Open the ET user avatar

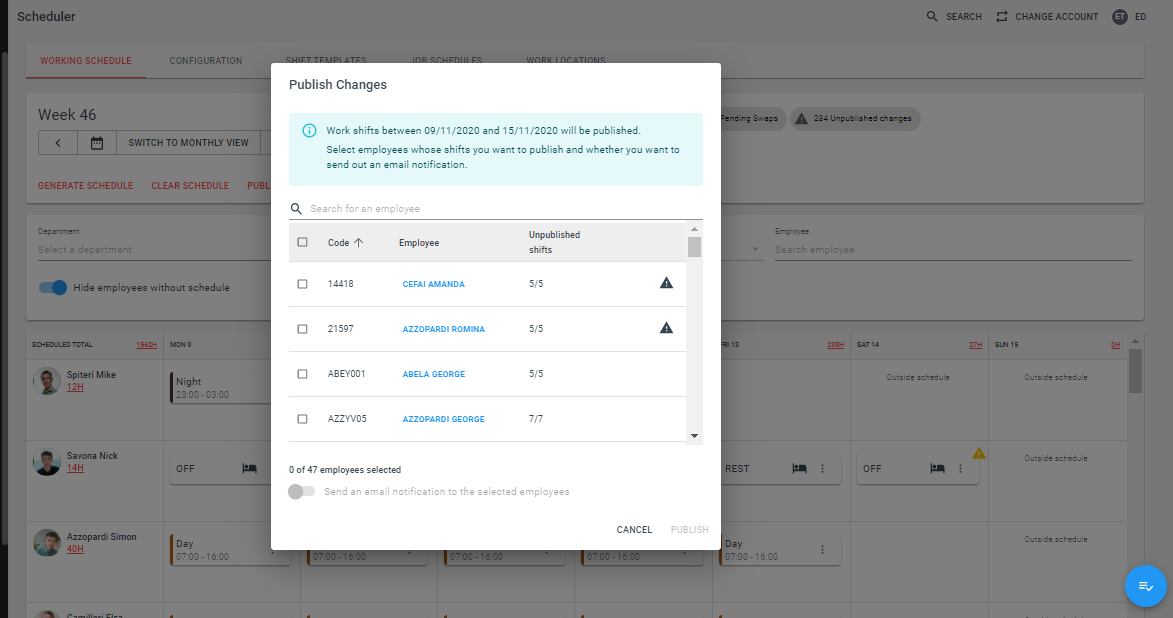point(1119,16)
